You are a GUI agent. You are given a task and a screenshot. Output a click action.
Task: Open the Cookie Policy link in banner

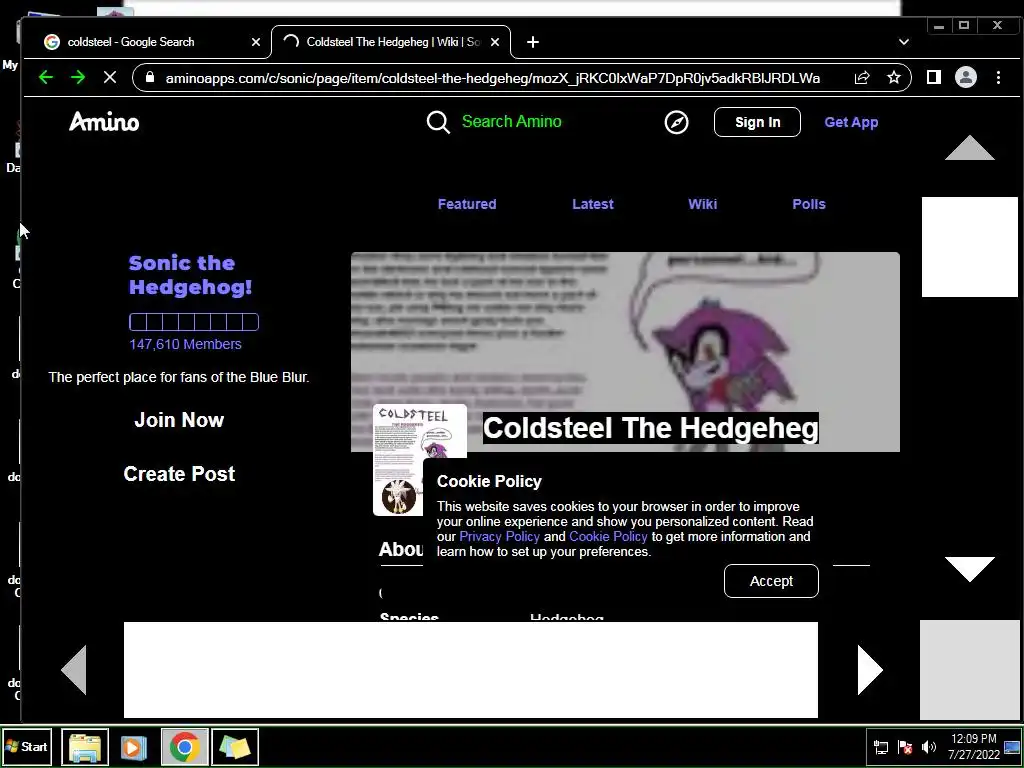coord(608,537)
